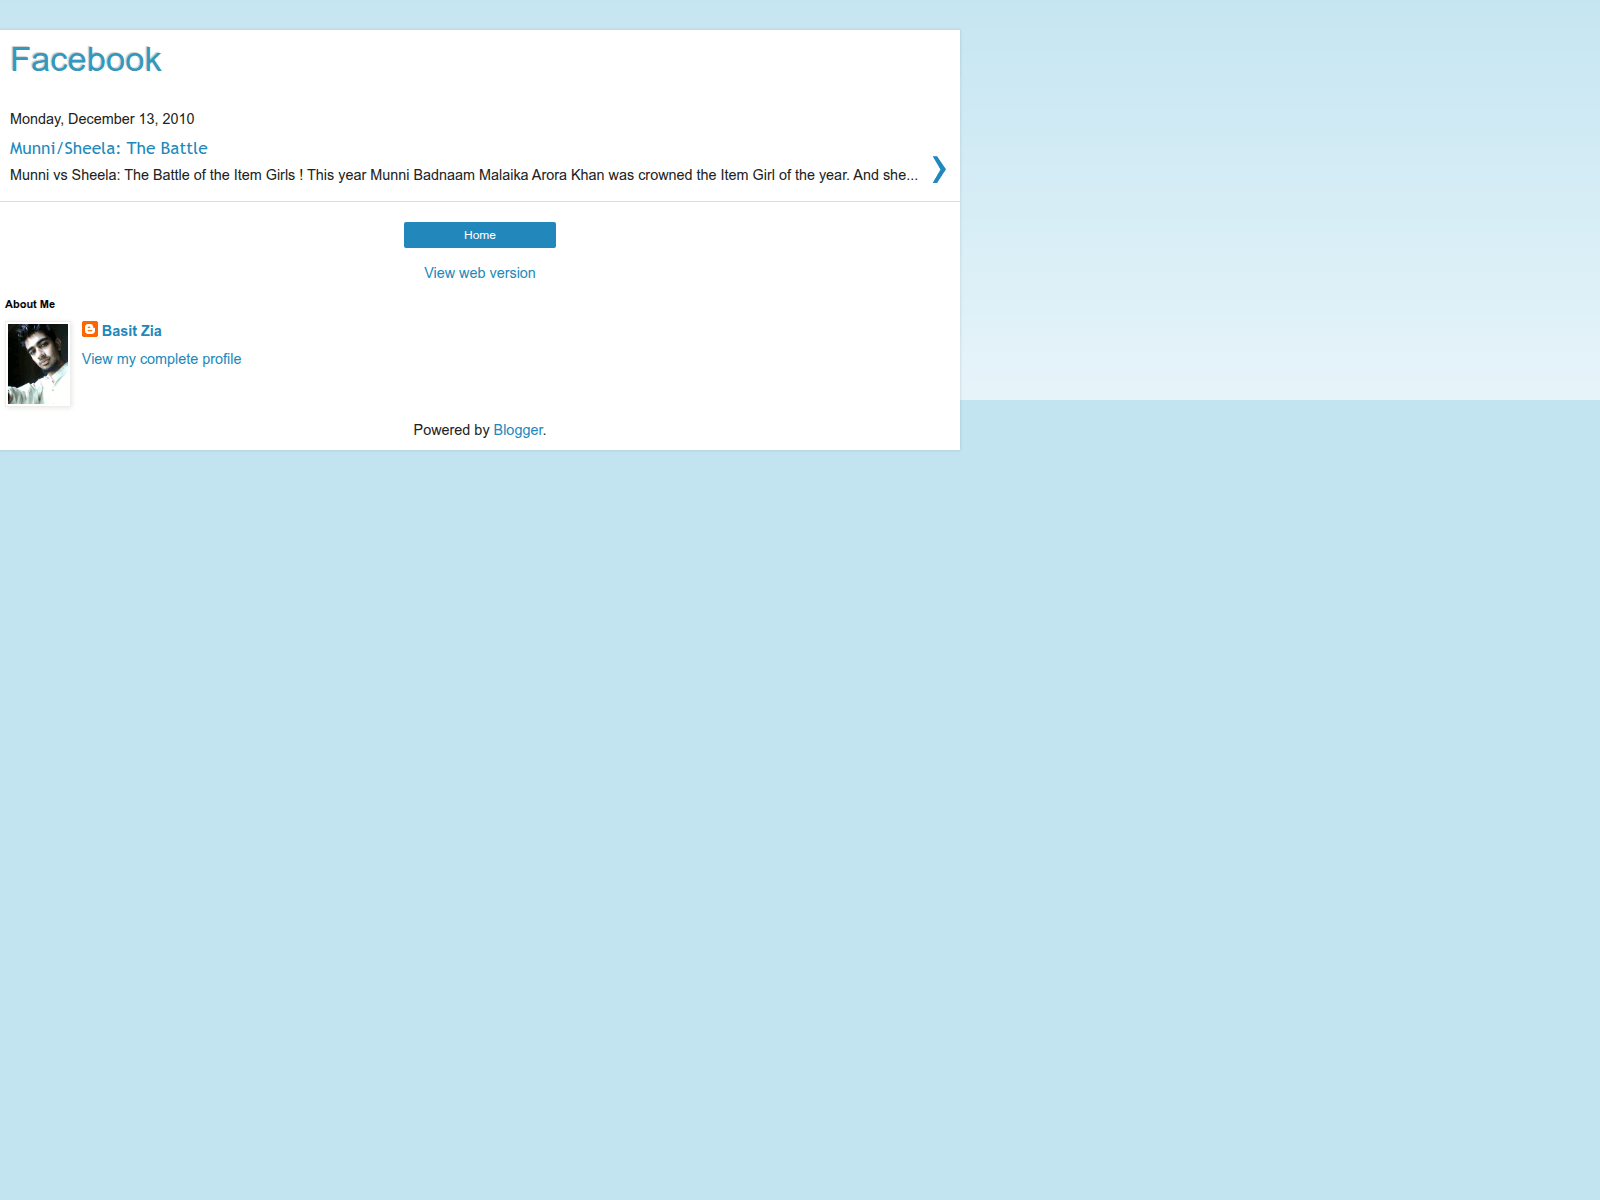The width and height of the screenshot is (1600, 1200).
Task: Open the Facebook blog title link
Action: 86,60
